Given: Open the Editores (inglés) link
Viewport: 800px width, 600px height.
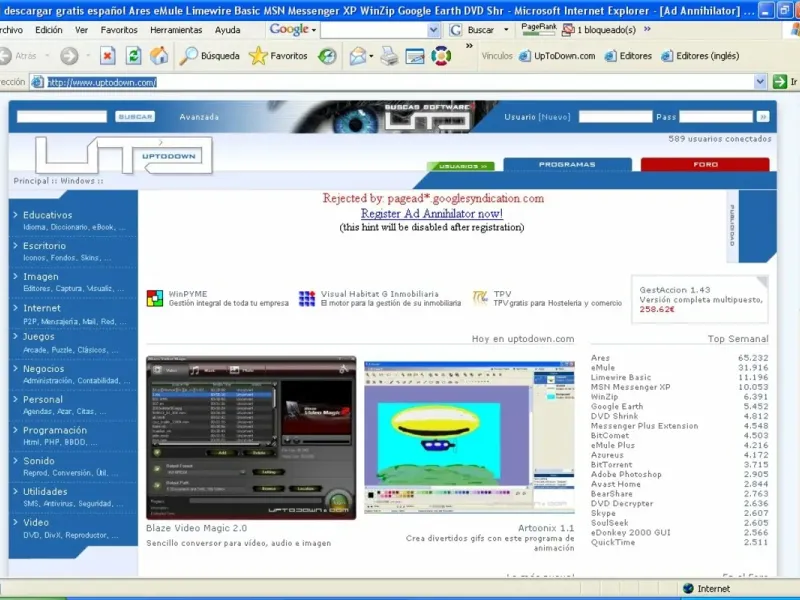Looking at the screenshot, I should tap(700, 56).
